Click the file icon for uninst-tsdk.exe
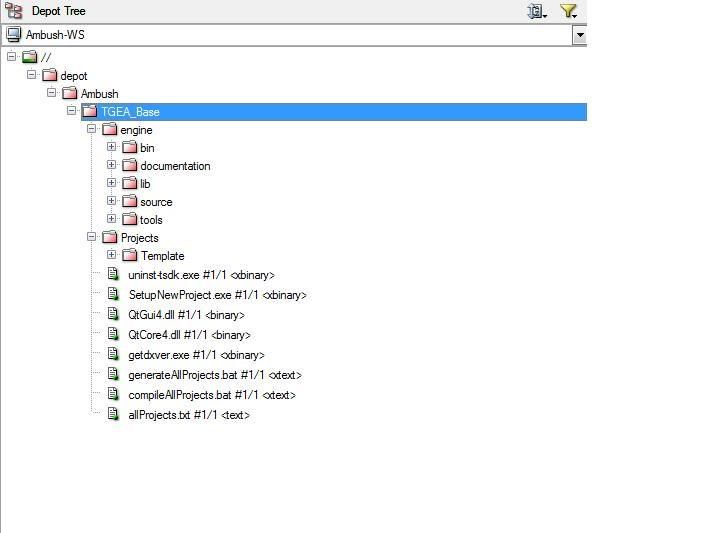The image size is (720, 533). pos(113,275)
